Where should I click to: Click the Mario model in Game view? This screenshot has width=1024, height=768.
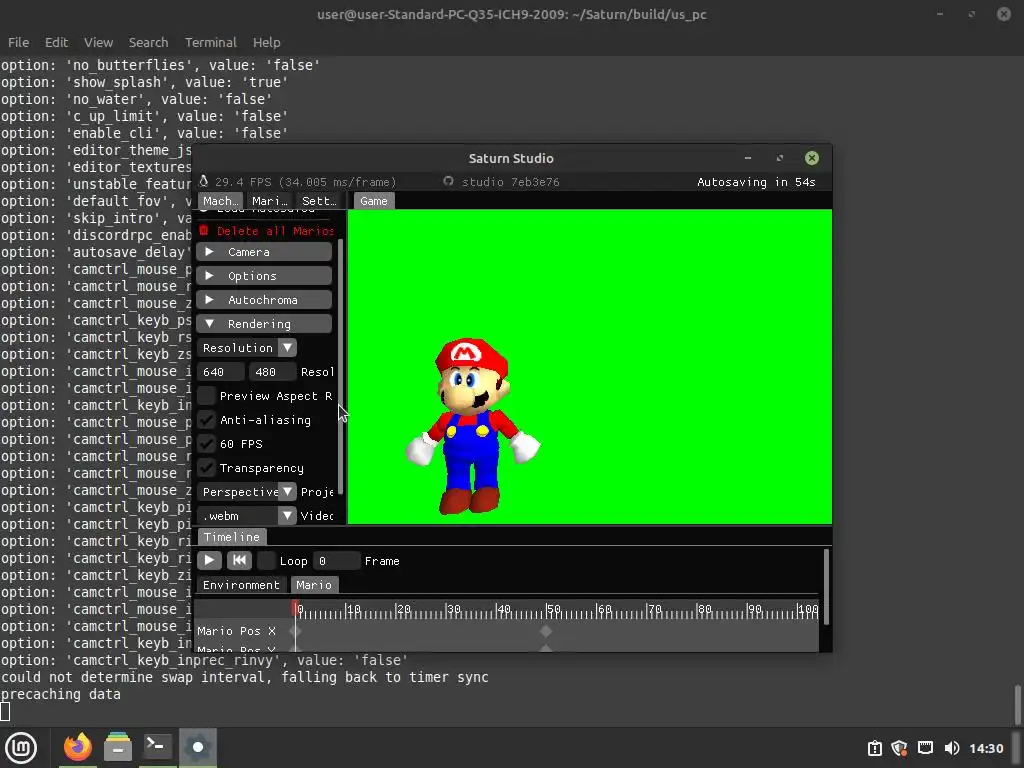(473, 426)
